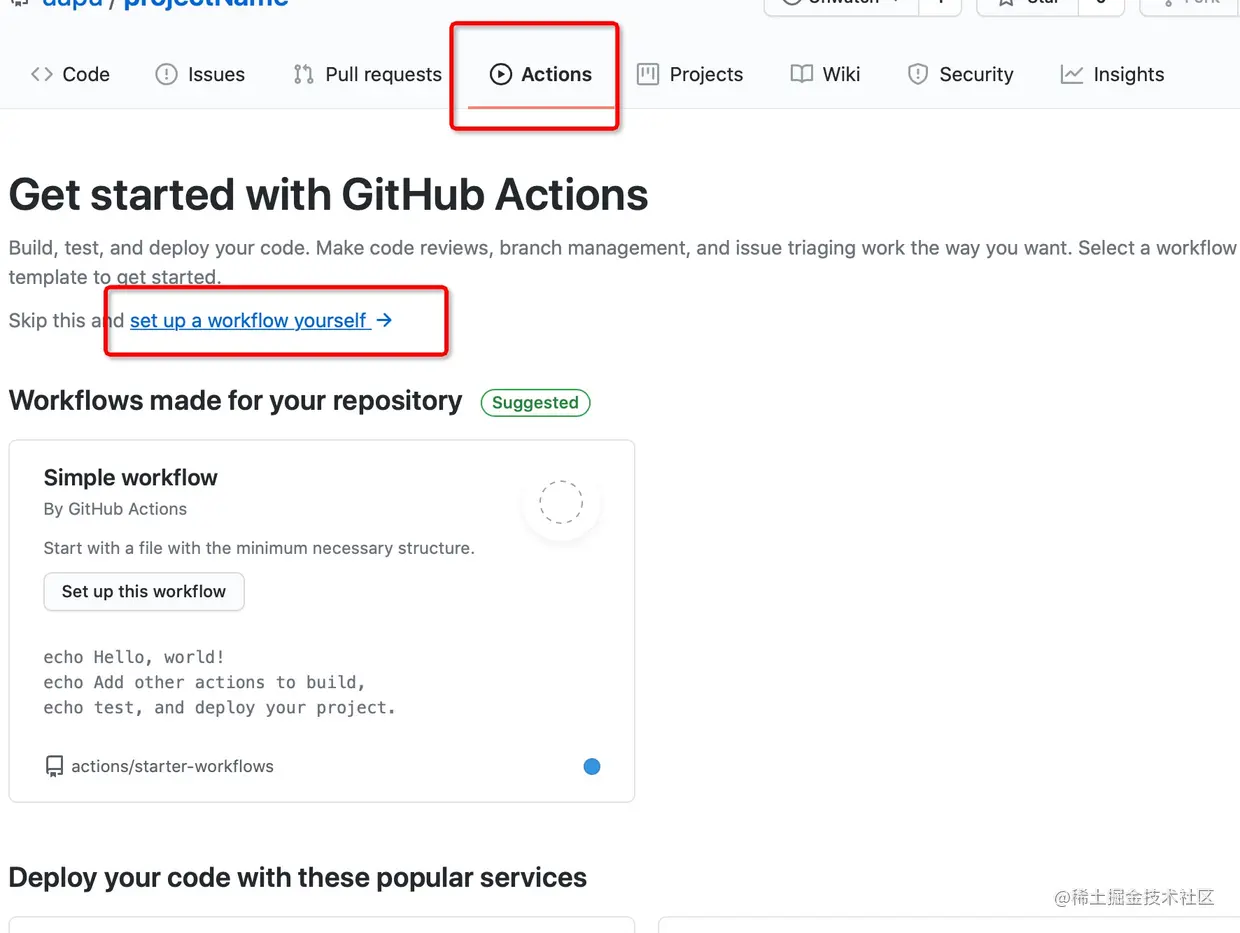Click the blue language dot in Simple workflow
Image resolution: width=1240 pixels, height=933 pixels.
pyautogui.click(x=592, y=767)
